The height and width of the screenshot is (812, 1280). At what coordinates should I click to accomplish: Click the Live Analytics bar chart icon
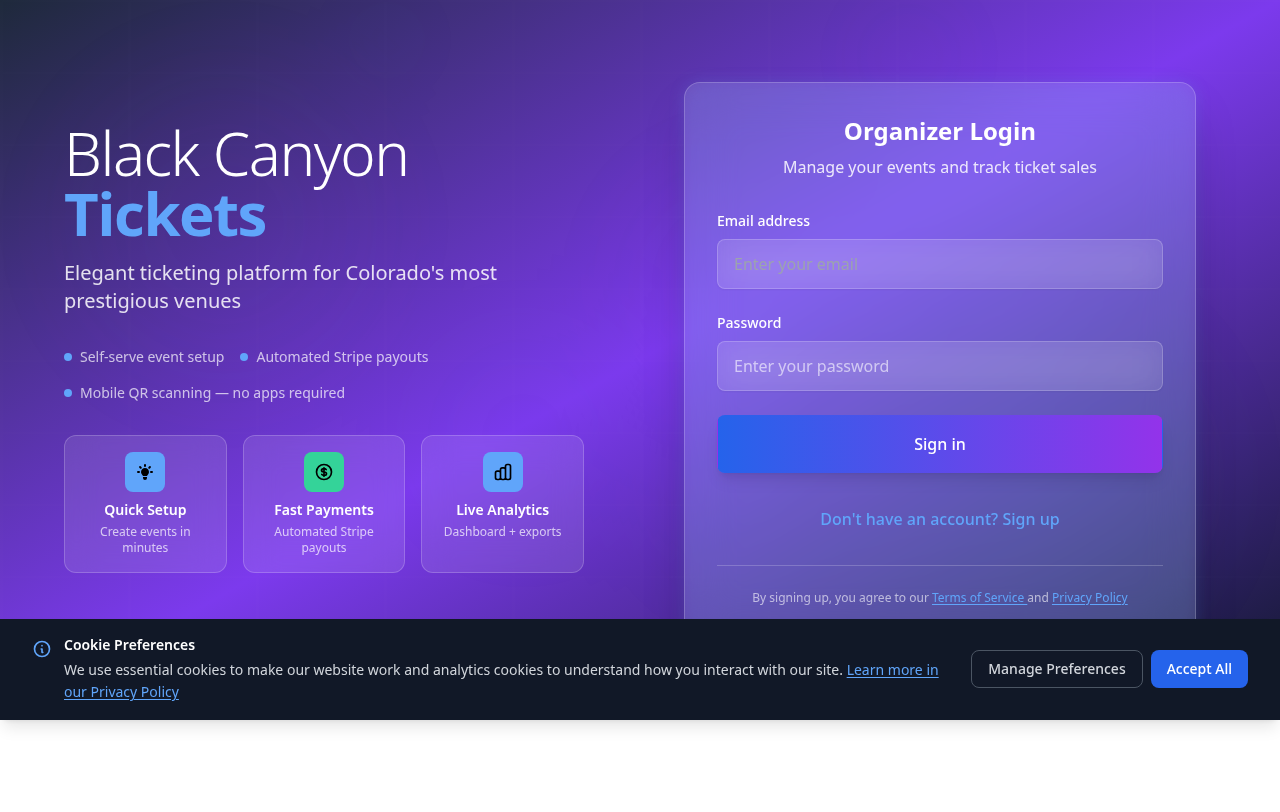(503, 472)
